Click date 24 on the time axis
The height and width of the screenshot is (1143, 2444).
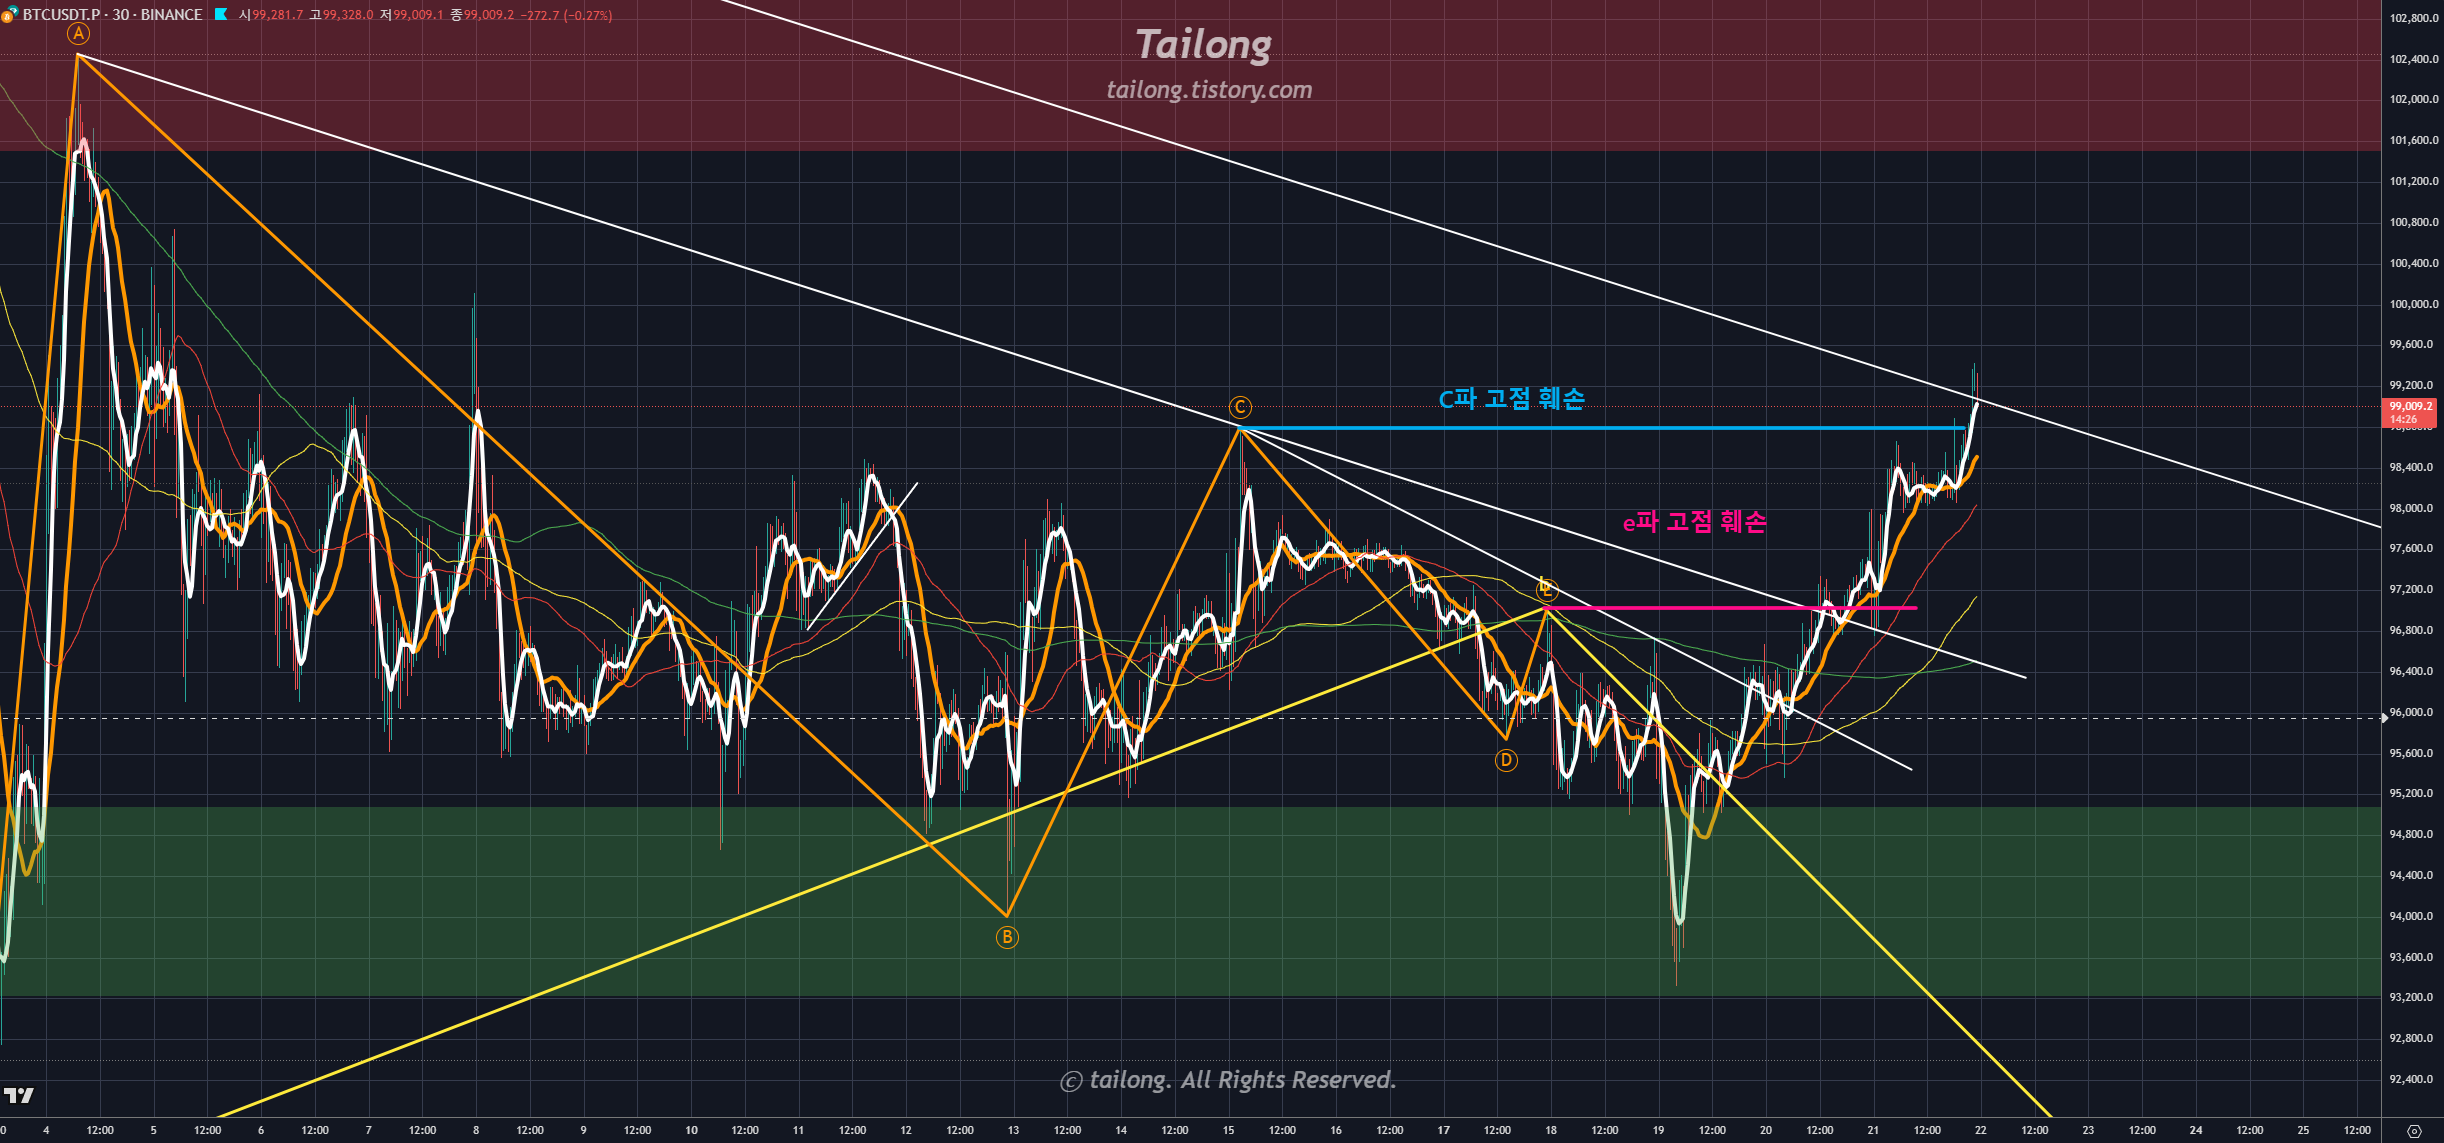pyautogui.click(x=2196, y=1130)
